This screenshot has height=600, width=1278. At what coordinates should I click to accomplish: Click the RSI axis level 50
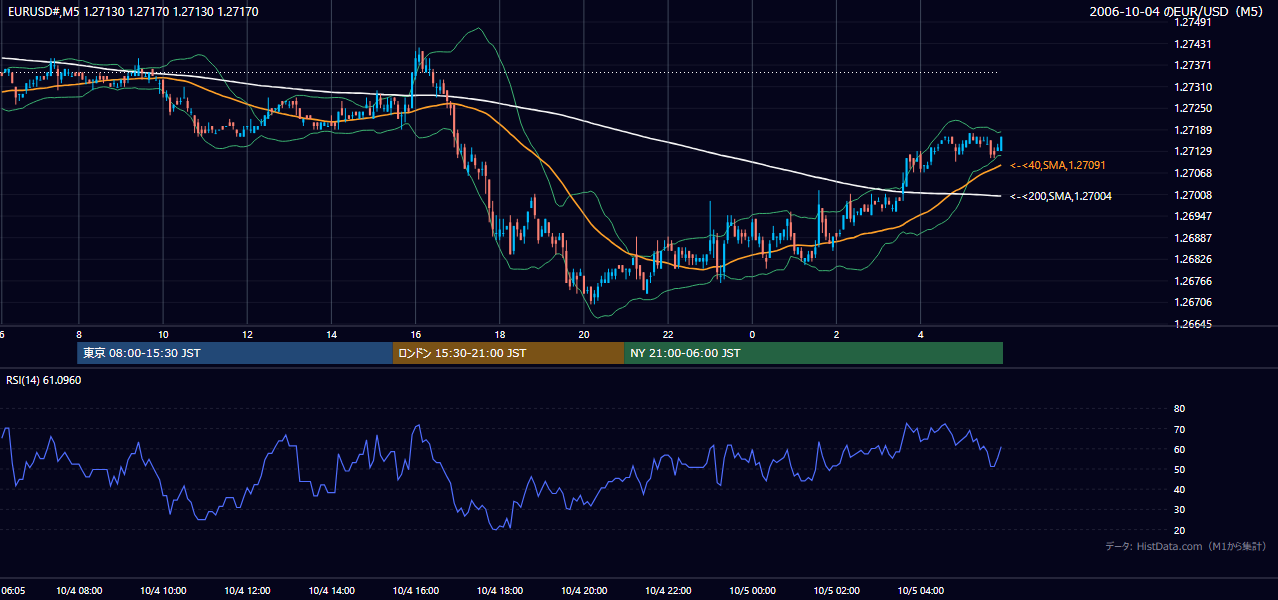pos(1179,469)
